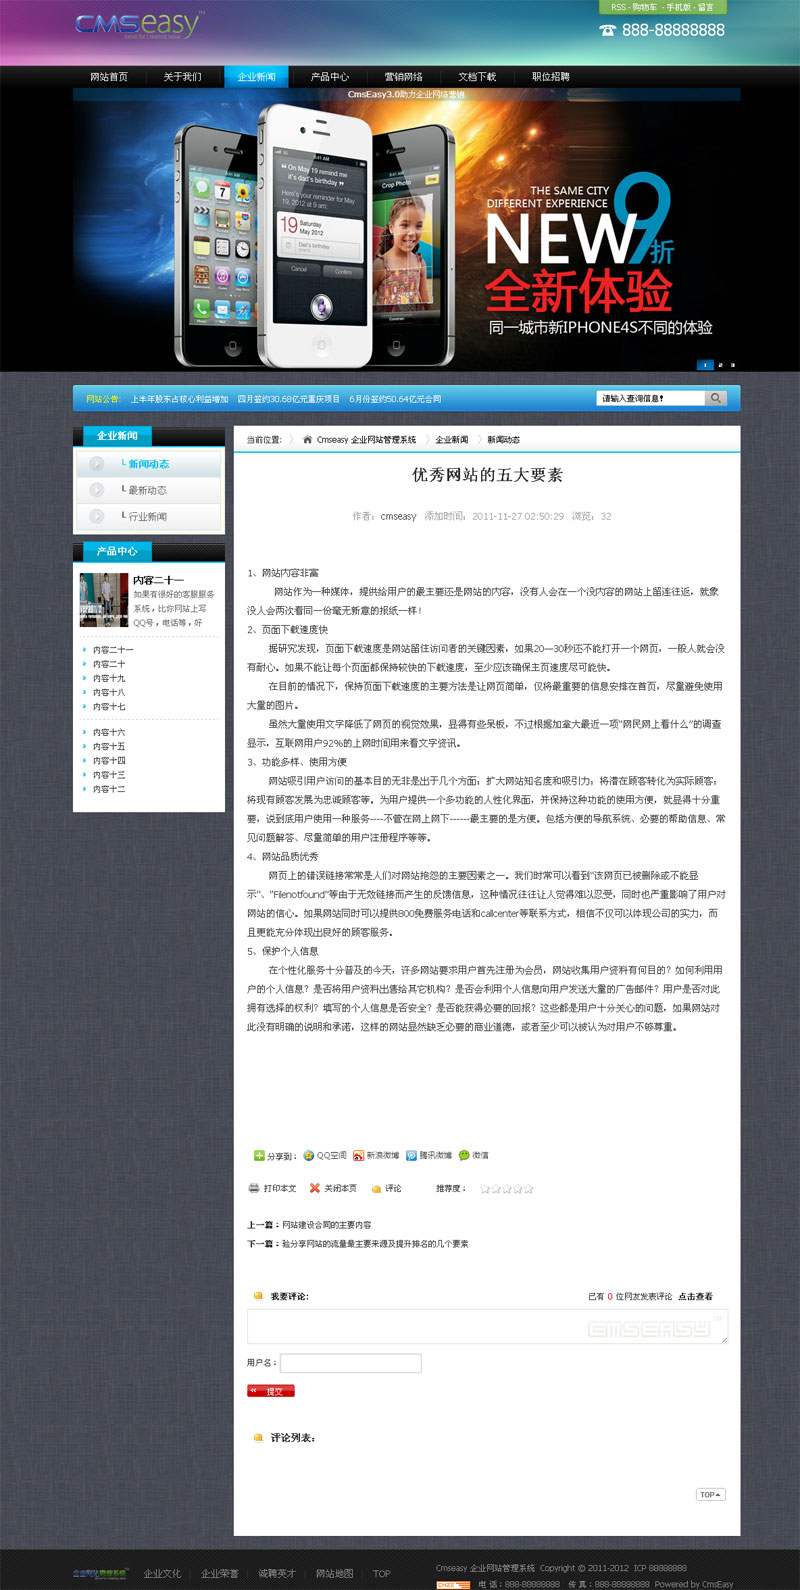Viewport: 800px width, 1590px height.
Task: Click the green 分享到 plus icon
Action: tap(259, 1155)
